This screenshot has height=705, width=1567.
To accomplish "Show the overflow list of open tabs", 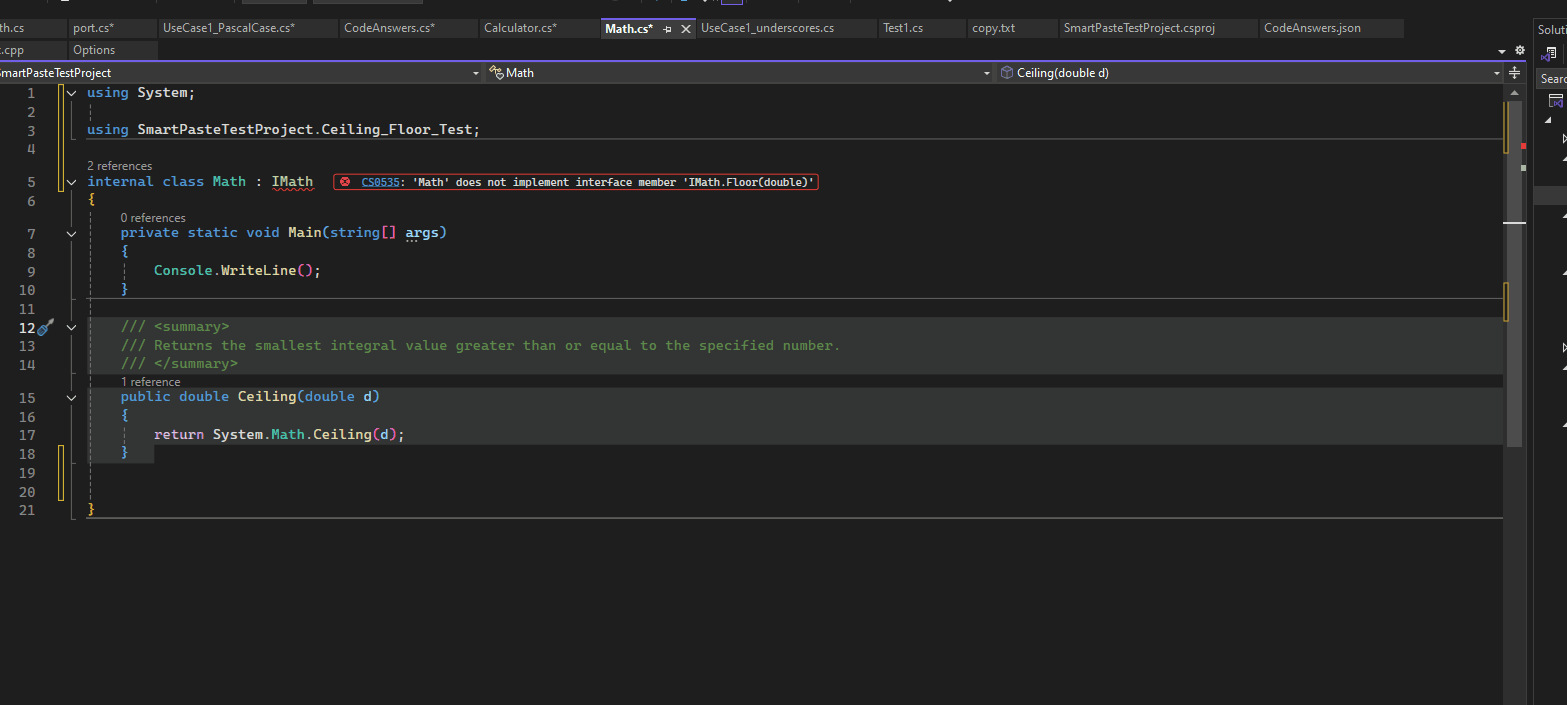I will (1502, 51).
